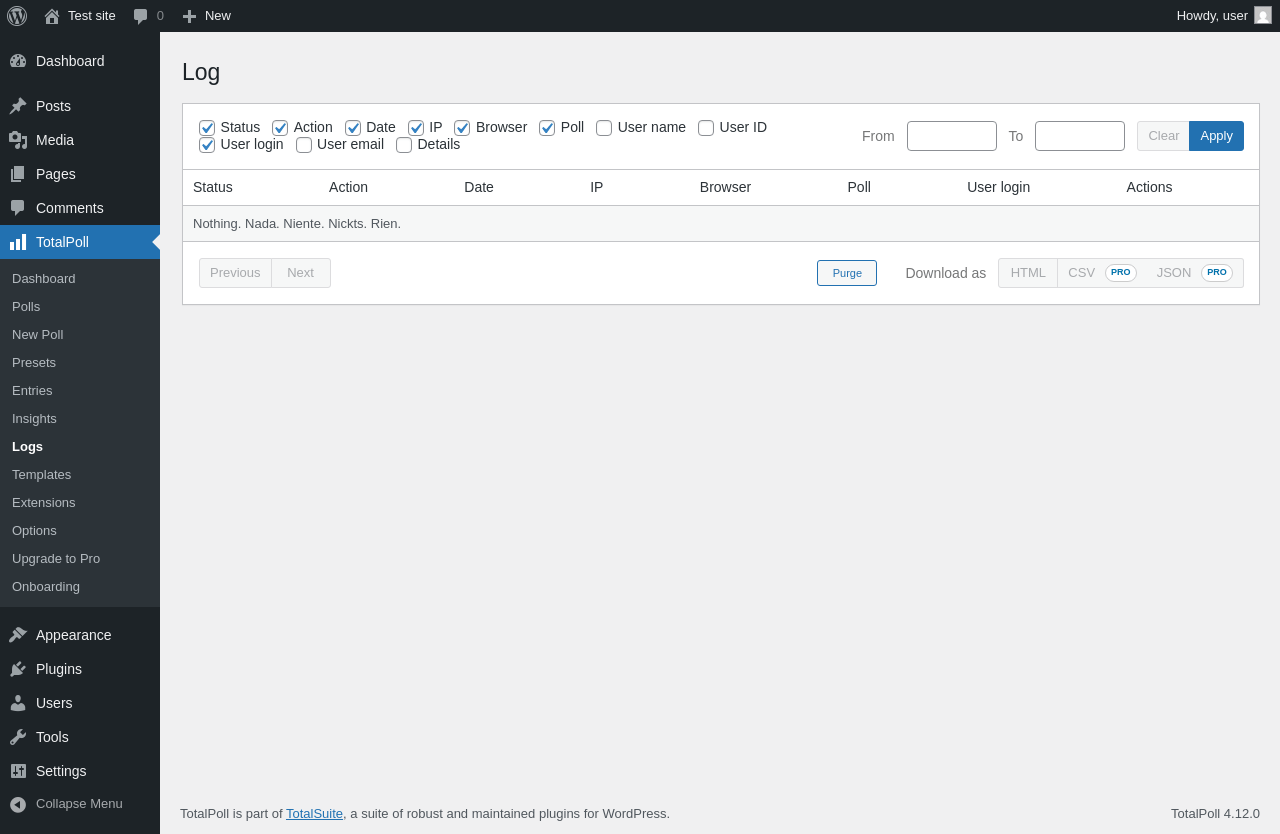The image size is (1280, 834).
Task: Download log as HTML
Action: 1028,273
